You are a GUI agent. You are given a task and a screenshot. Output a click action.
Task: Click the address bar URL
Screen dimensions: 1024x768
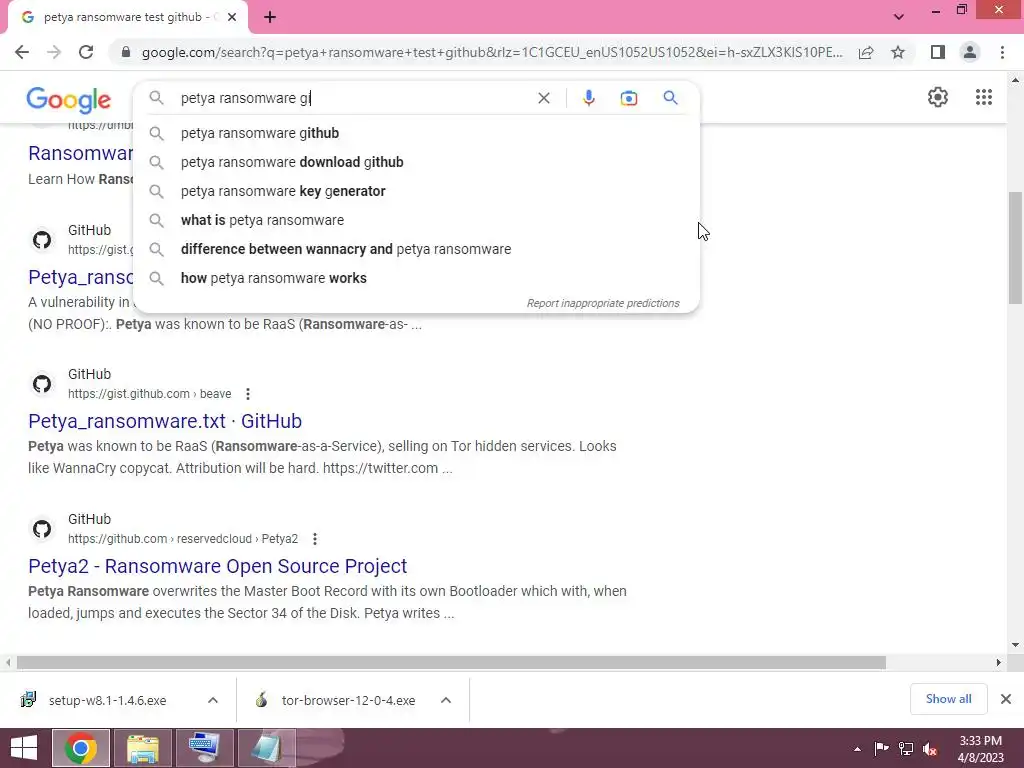point(492,52)
